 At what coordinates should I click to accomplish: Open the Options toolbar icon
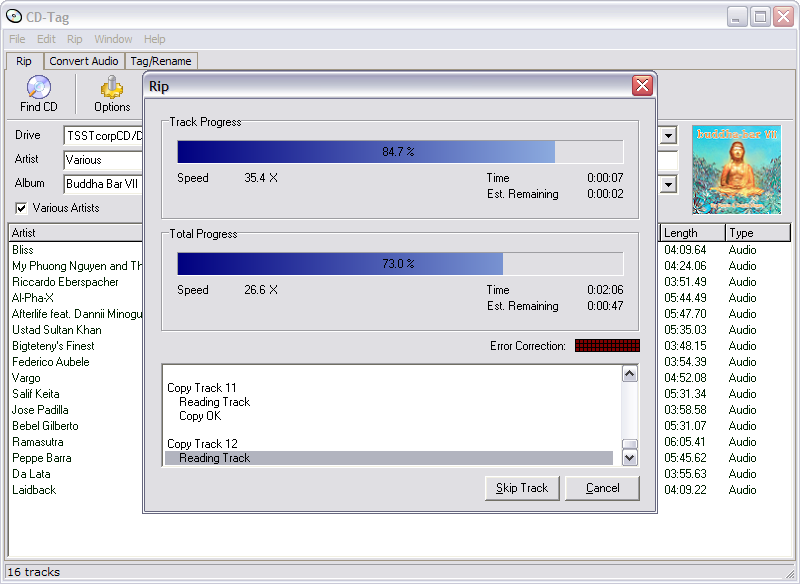point(112,88)
